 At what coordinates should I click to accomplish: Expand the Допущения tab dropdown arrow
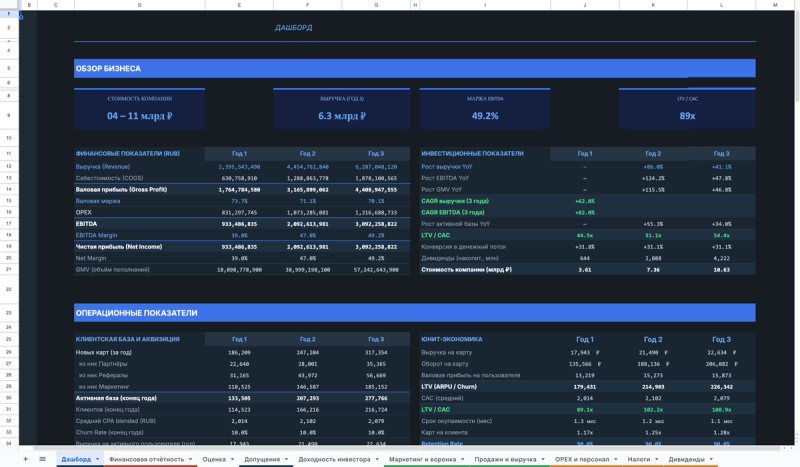point(286,459)
